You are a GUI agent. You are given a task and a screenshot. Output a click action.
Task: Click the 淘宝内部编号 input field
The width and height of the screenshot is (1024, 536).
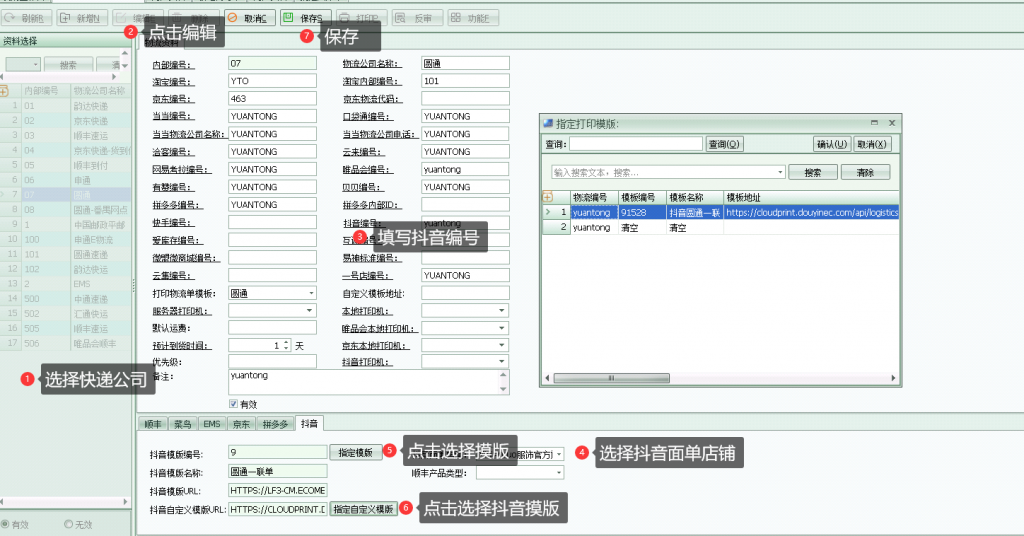tap(465, 81)
